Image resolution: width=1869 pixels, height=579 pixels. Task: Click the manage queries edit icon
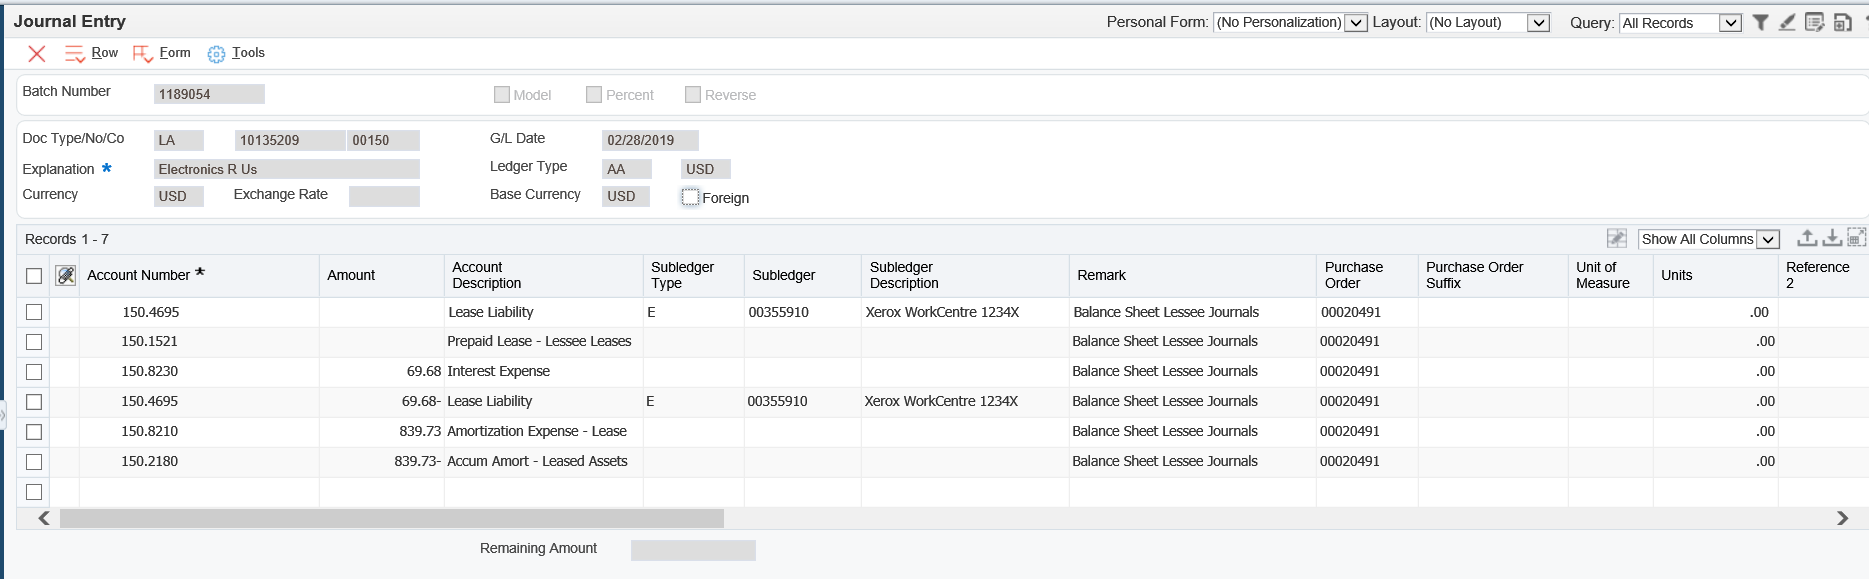1815,22
